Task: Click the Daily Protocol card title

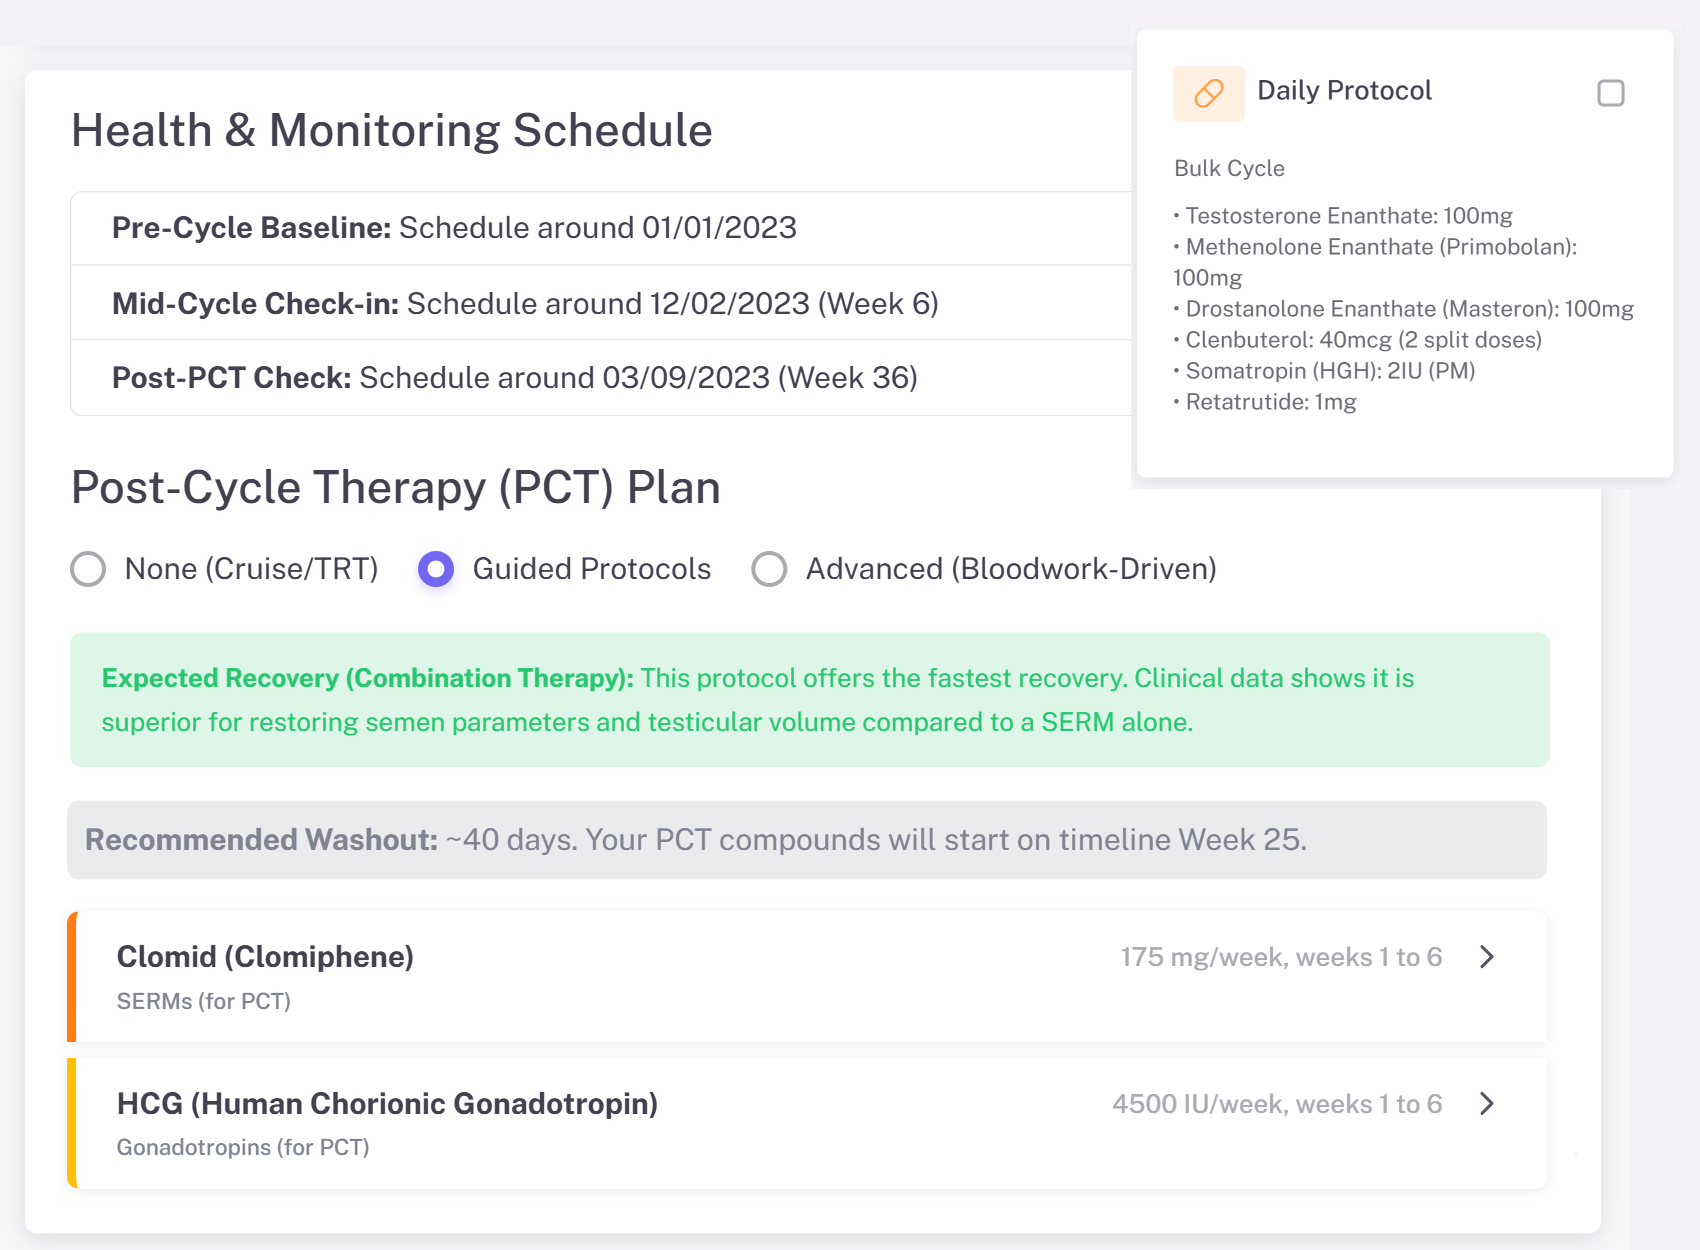Action: click(x=1344, y=91)
